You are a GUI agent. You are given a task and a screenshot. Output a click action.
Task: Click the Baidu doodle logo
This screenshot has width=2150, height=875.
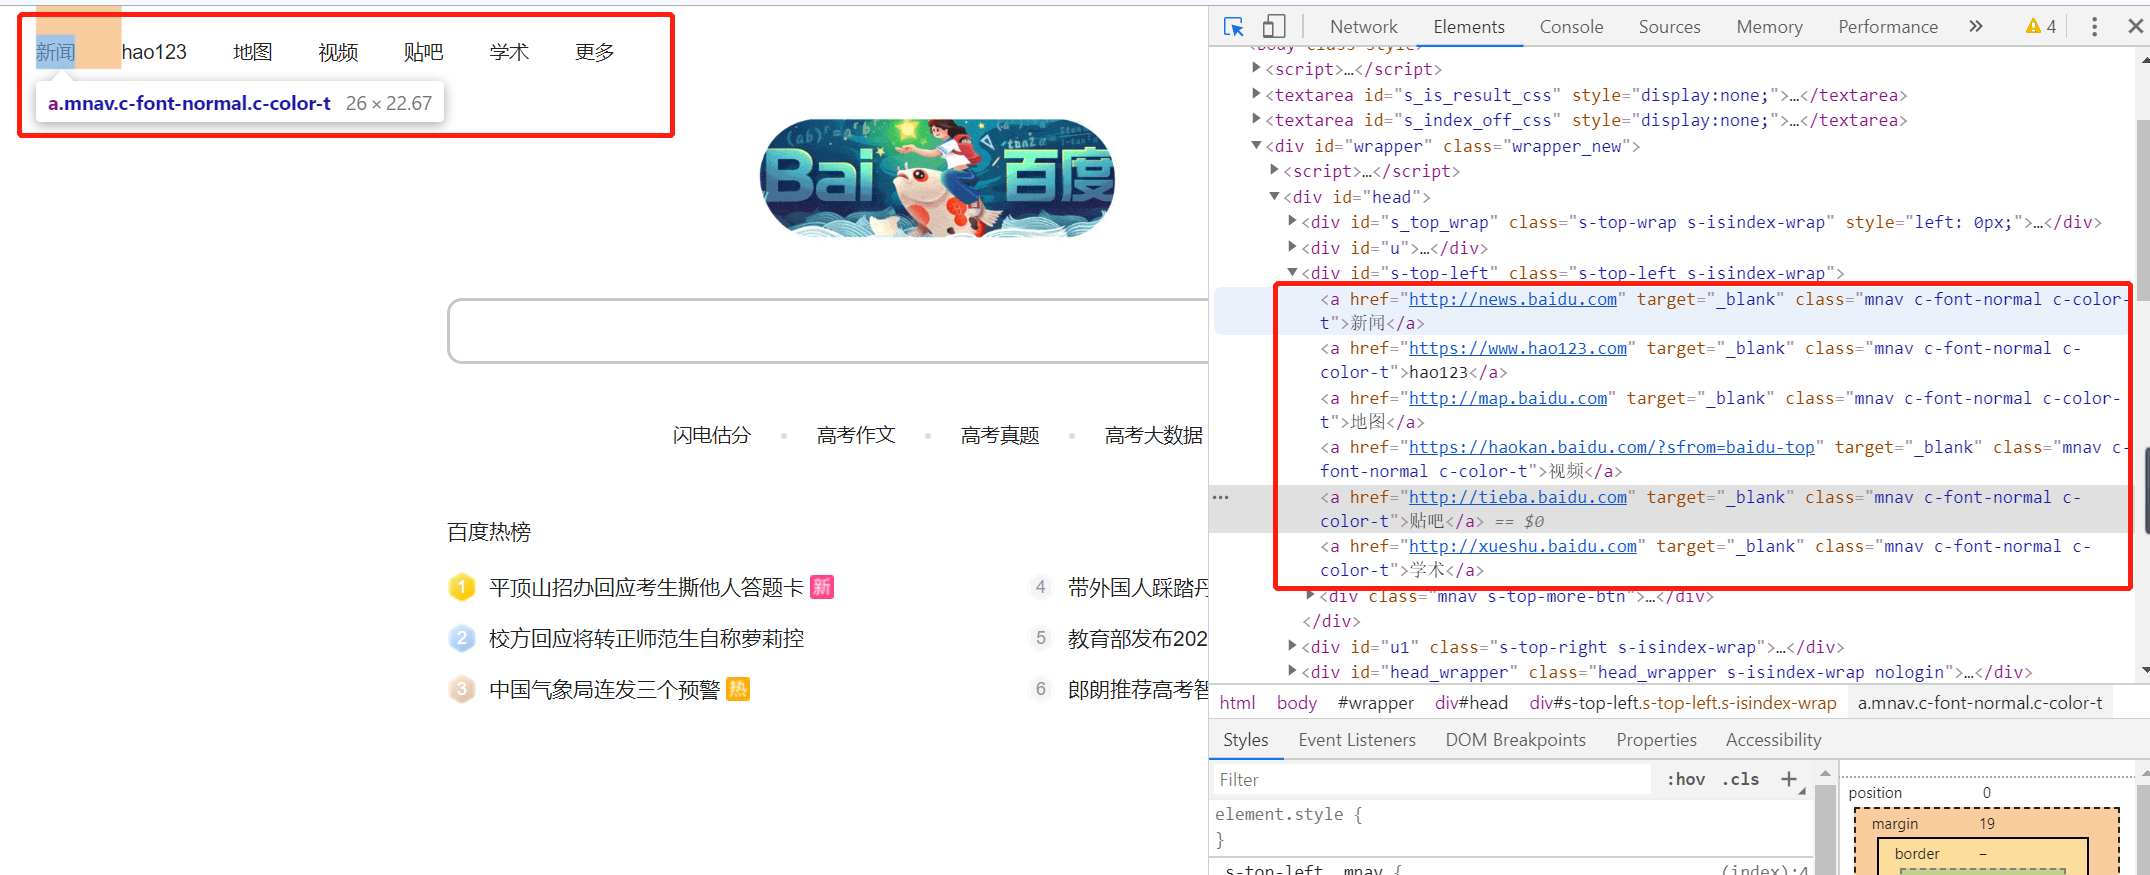pyautogui.click(x=937, y=178)
